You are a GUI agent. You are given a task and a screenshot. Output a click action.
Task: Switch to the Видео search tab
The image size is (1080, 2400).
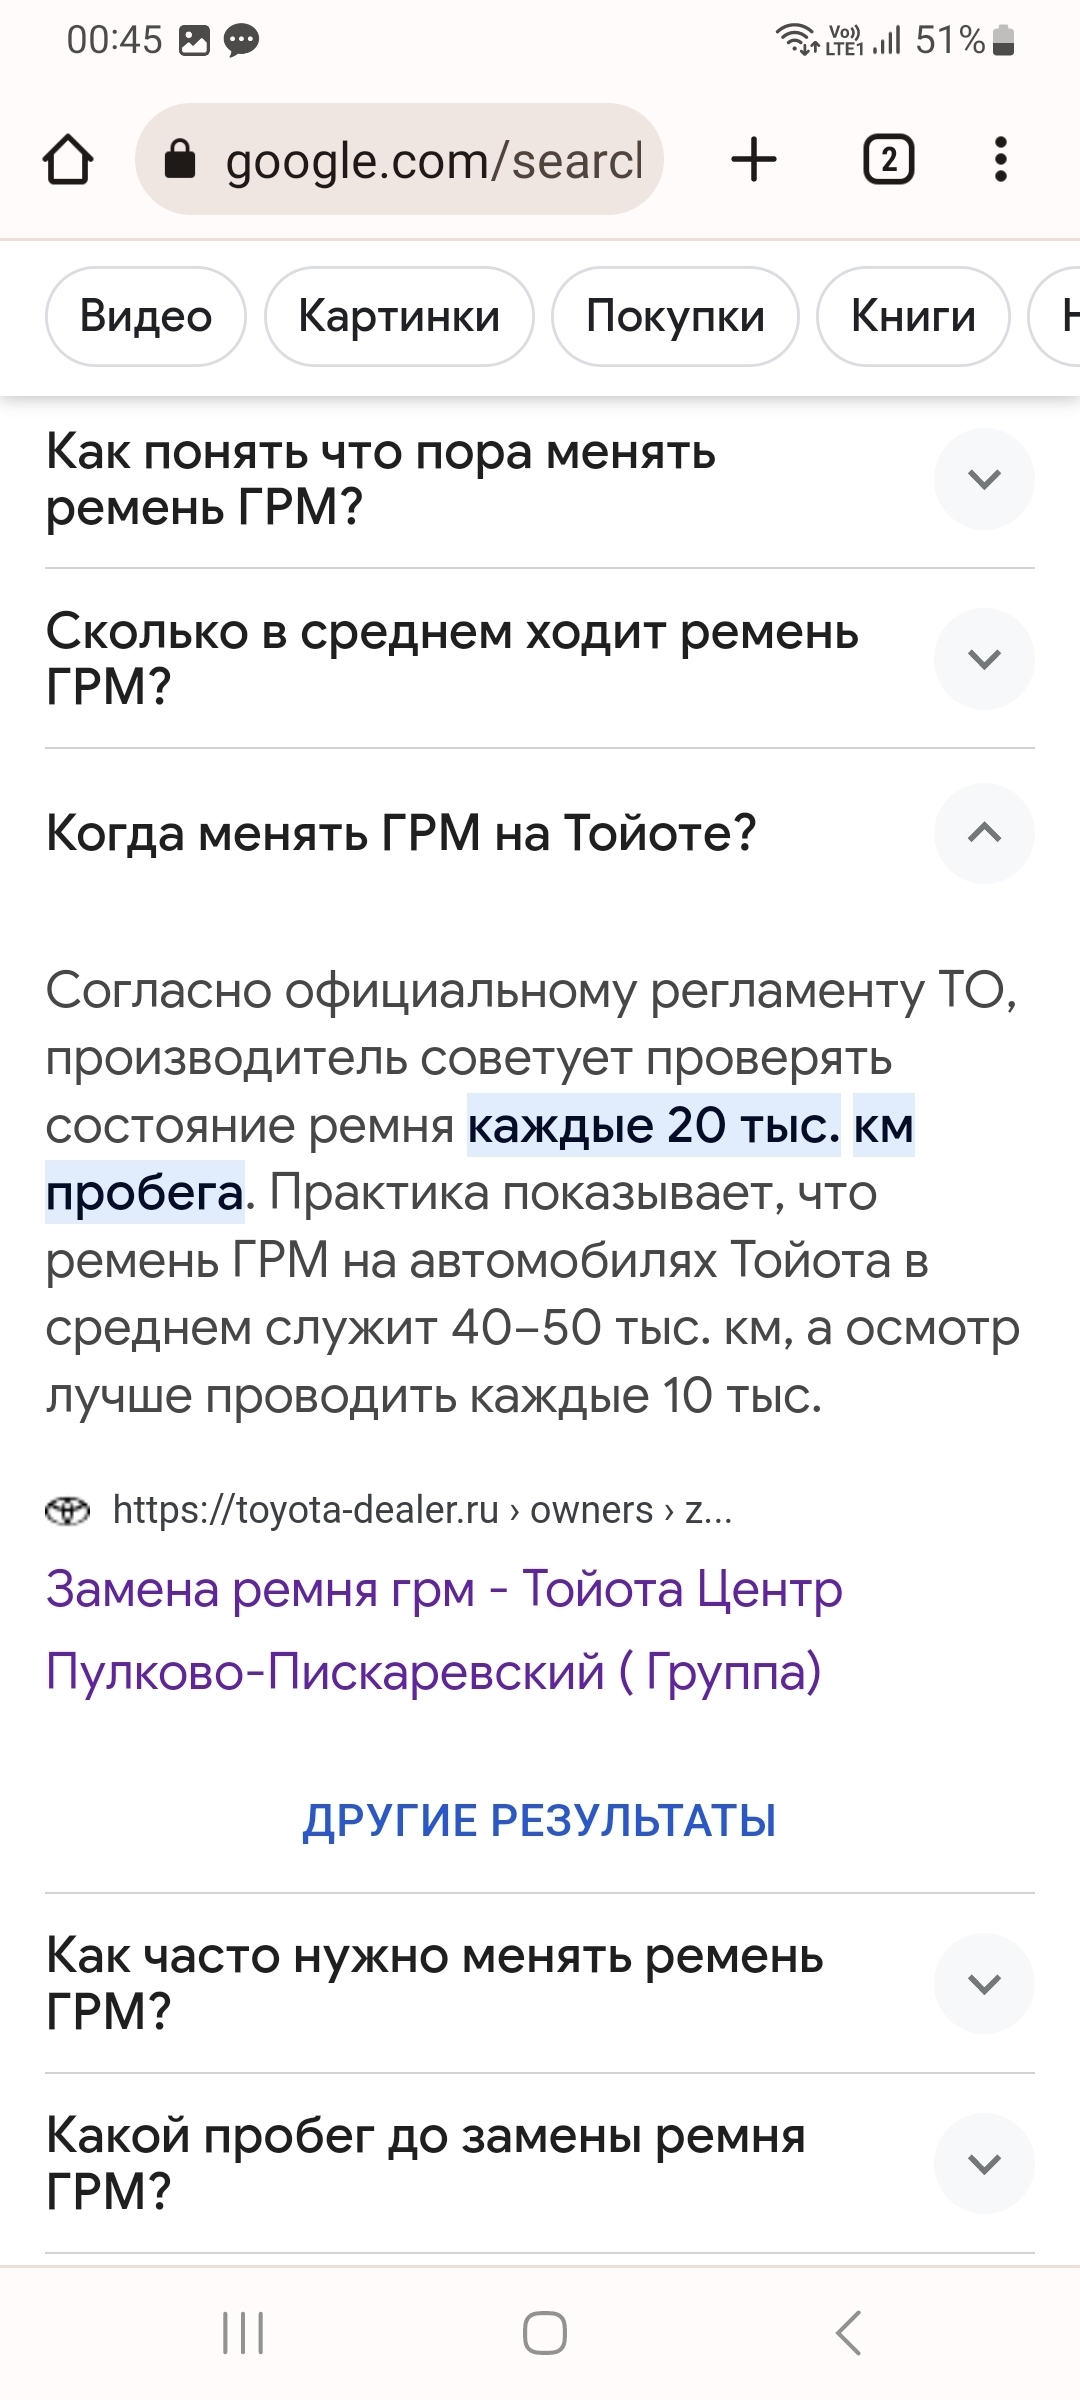coord(146,316)
